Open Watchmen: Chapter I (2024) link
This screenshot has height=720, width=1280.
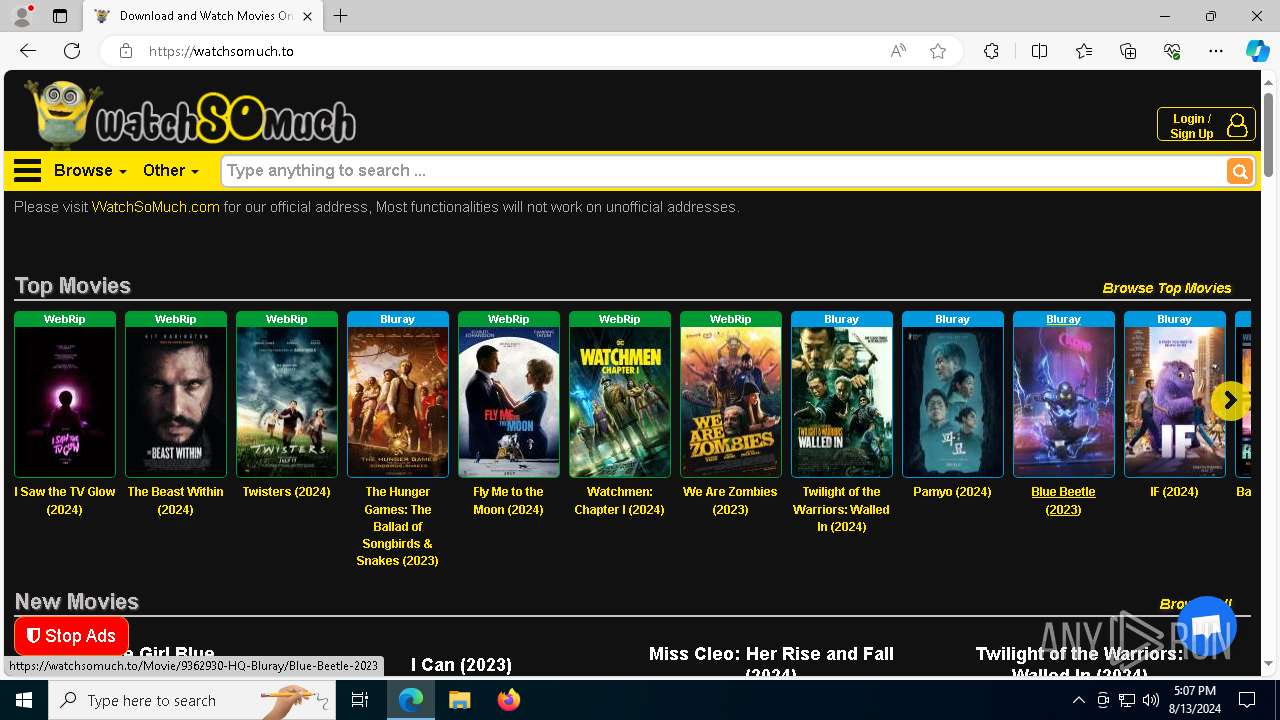click(x=619, y=500)
